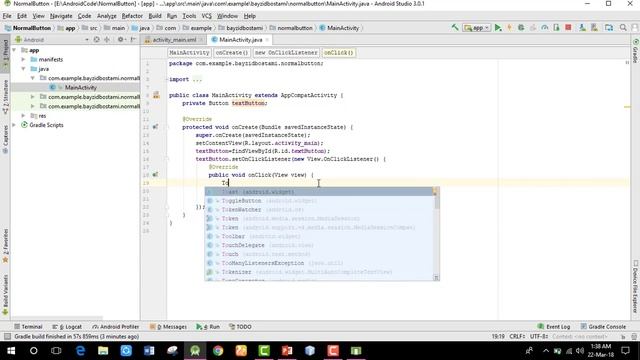This screenshot has width=640, height=360.
Task: Open the Logcat tool window
Action: (67, 327)
